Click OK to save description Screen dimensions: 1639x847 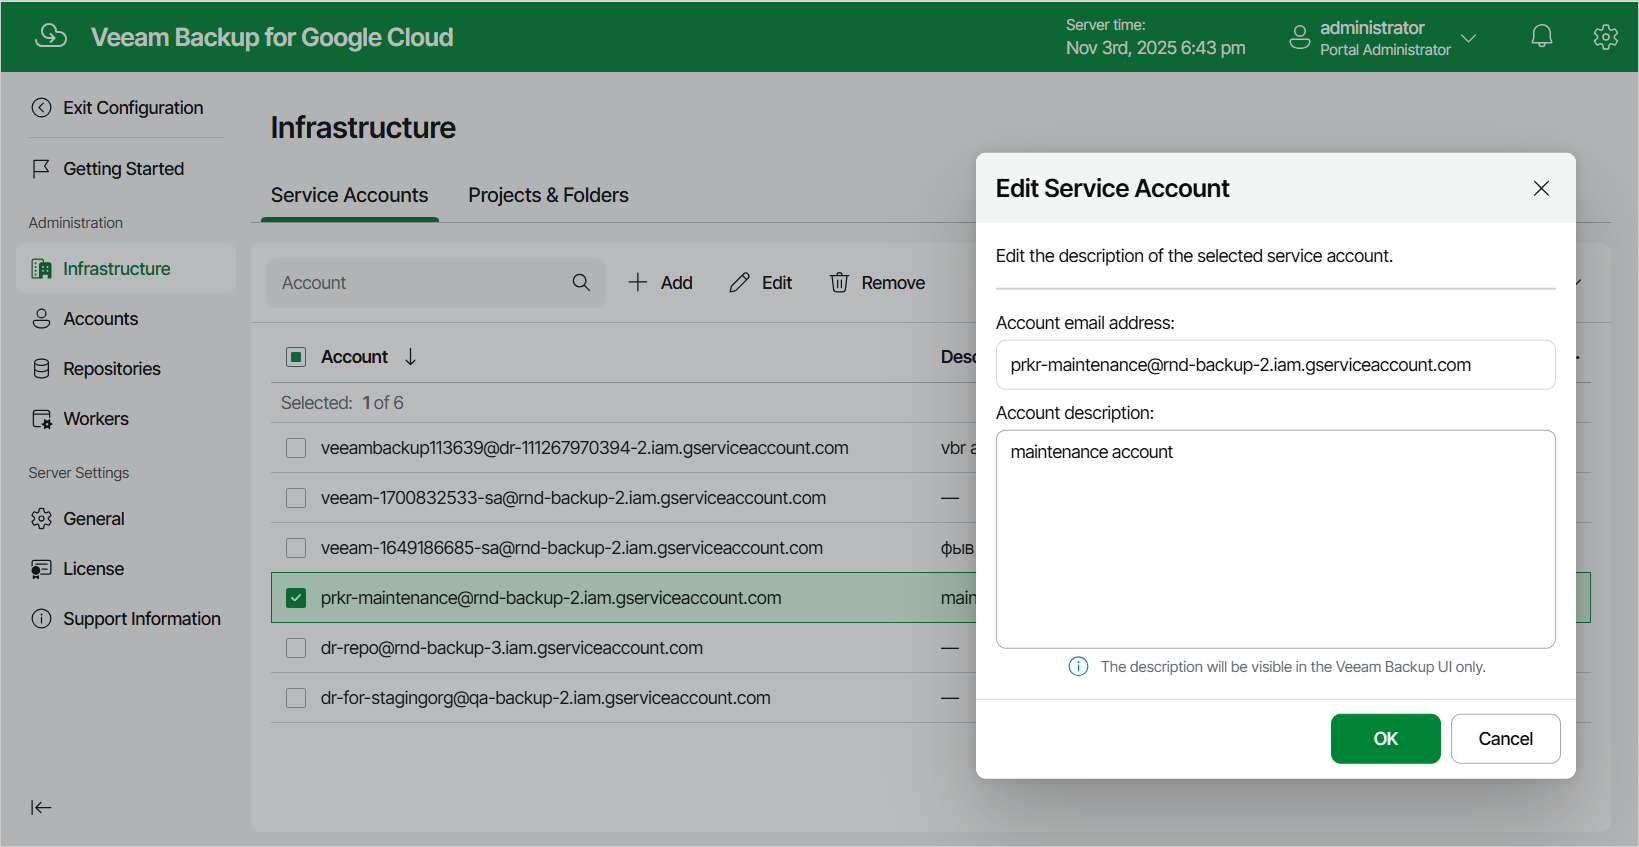tap(1385, 739)
